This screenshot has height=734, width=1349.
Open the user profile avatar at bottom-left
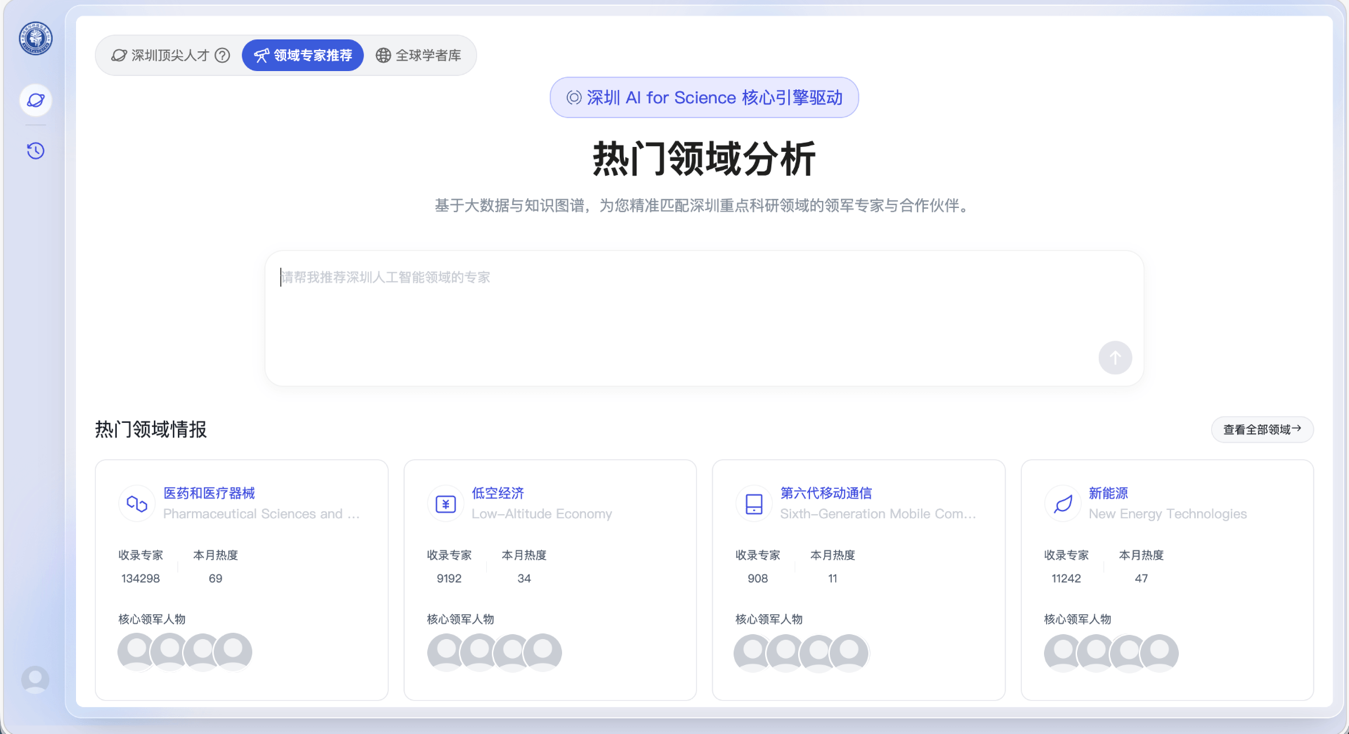[x=36, y=680]
